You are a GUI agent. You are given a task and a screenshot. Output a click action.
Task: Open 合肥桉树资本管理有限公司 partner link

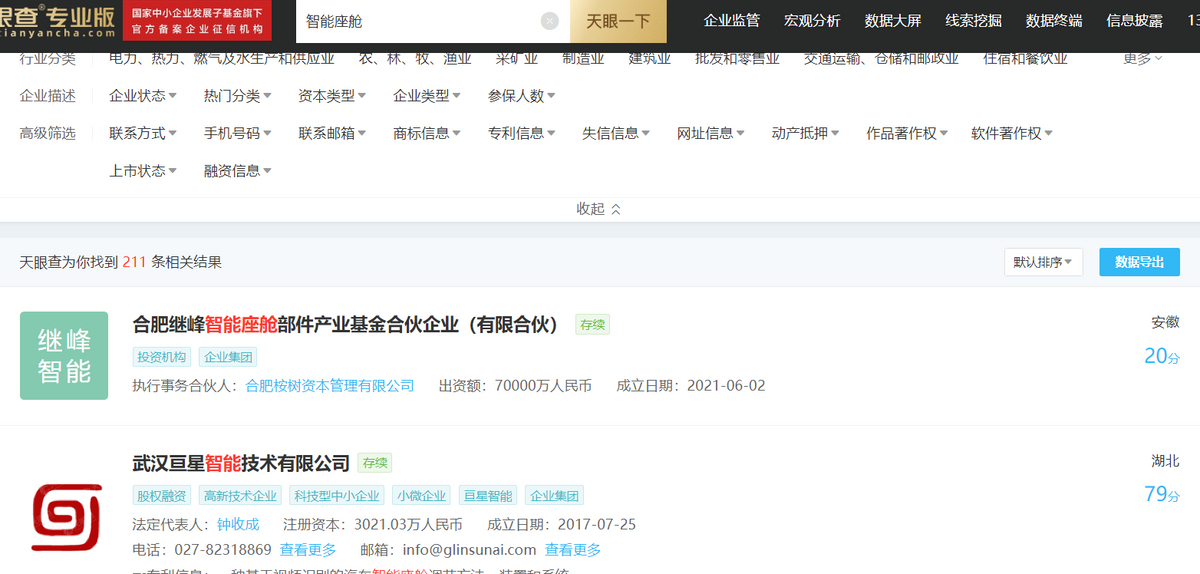[330, 385]
